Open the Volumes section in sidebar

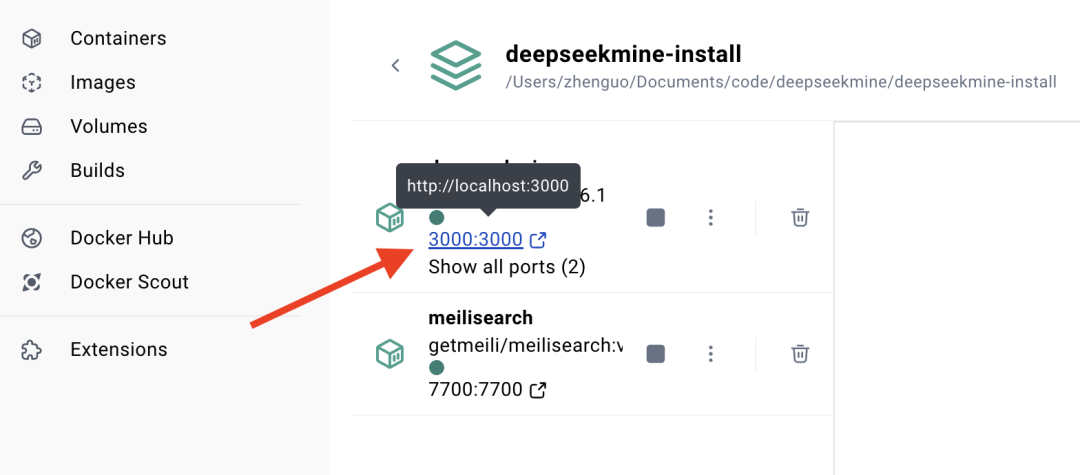[109, 127]
